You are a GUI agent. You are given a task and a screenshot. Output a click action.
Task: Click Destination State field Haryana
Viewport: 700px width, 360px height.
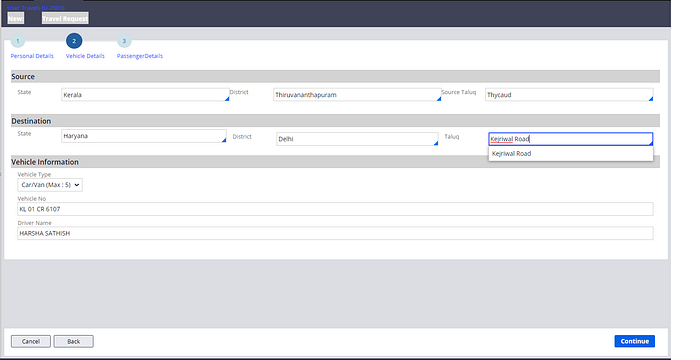pos(144,136)
